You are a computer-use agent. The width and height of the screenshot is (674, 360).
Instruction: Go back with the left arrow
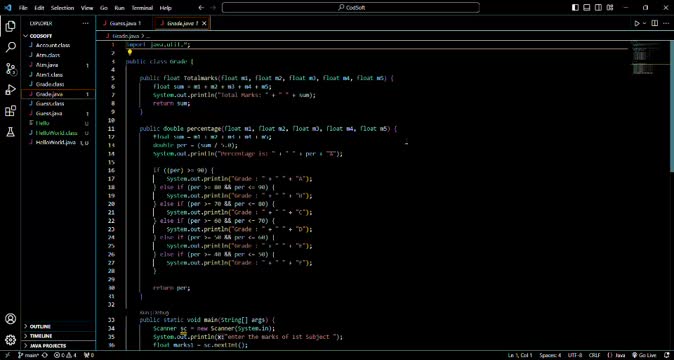tap(201, 8)
